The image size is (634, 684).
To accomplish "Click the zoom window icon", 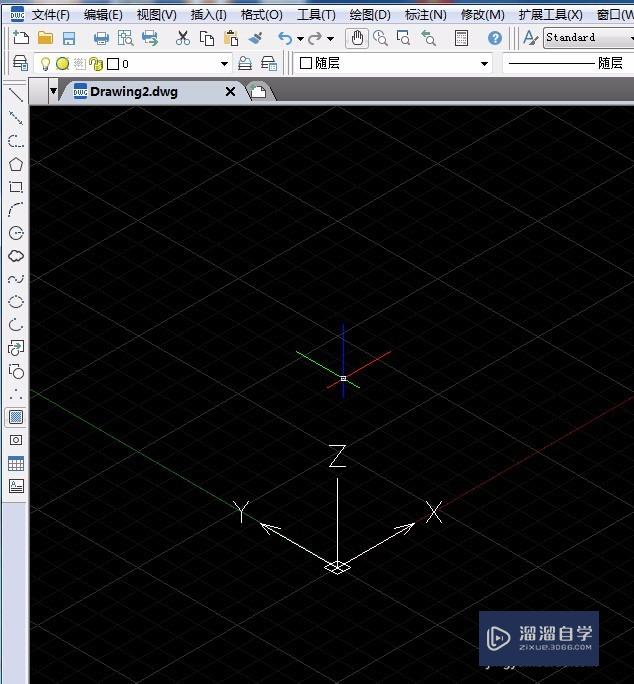I will pyautogui.click(x=403, y=38).
